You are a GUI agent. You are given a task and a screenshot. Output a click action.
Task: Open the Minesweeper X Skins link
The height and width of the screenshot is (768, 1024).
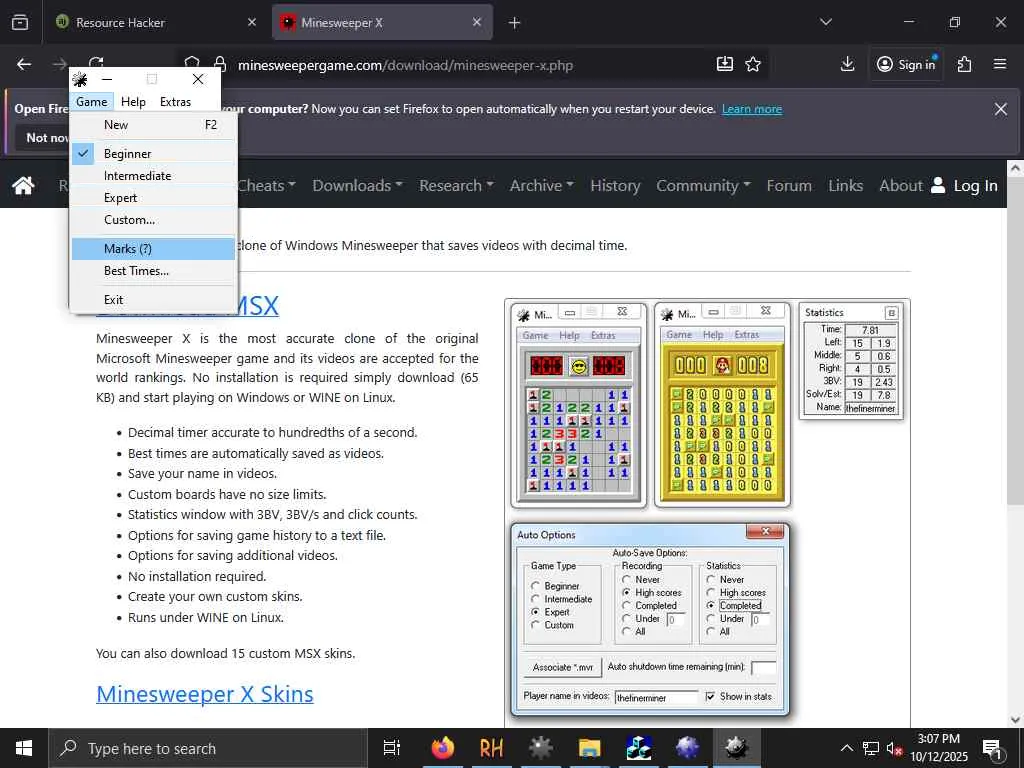coord(204,694)
